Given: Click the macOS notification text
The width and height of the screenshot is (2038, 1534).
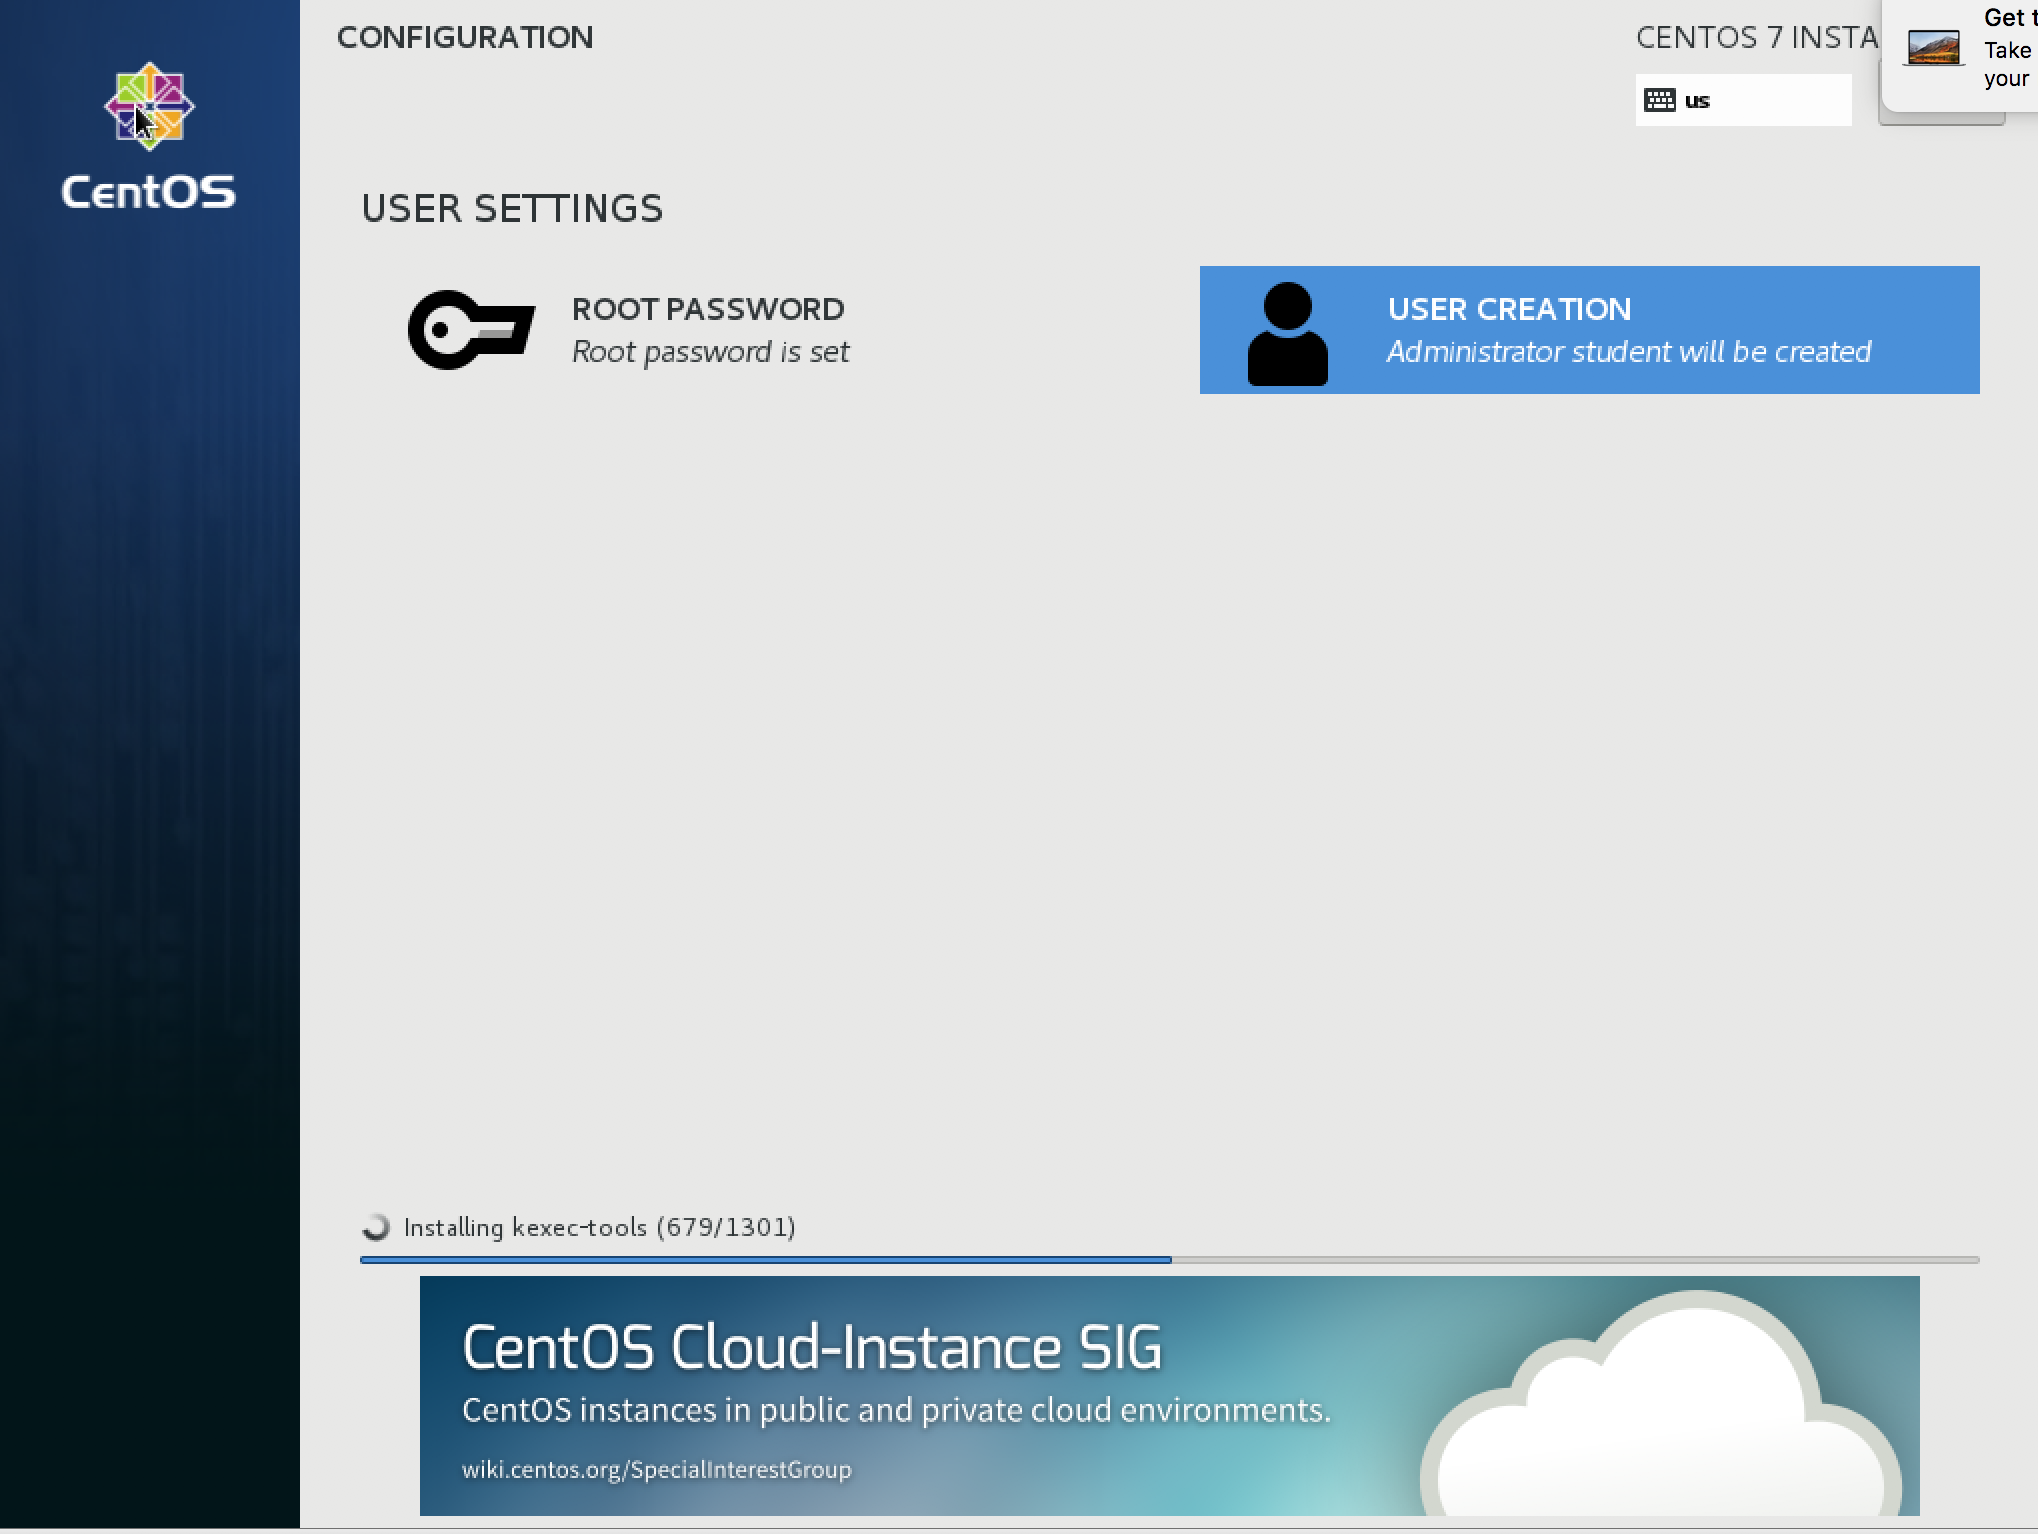Looking at the screenshot, I should coord(2010,48).
